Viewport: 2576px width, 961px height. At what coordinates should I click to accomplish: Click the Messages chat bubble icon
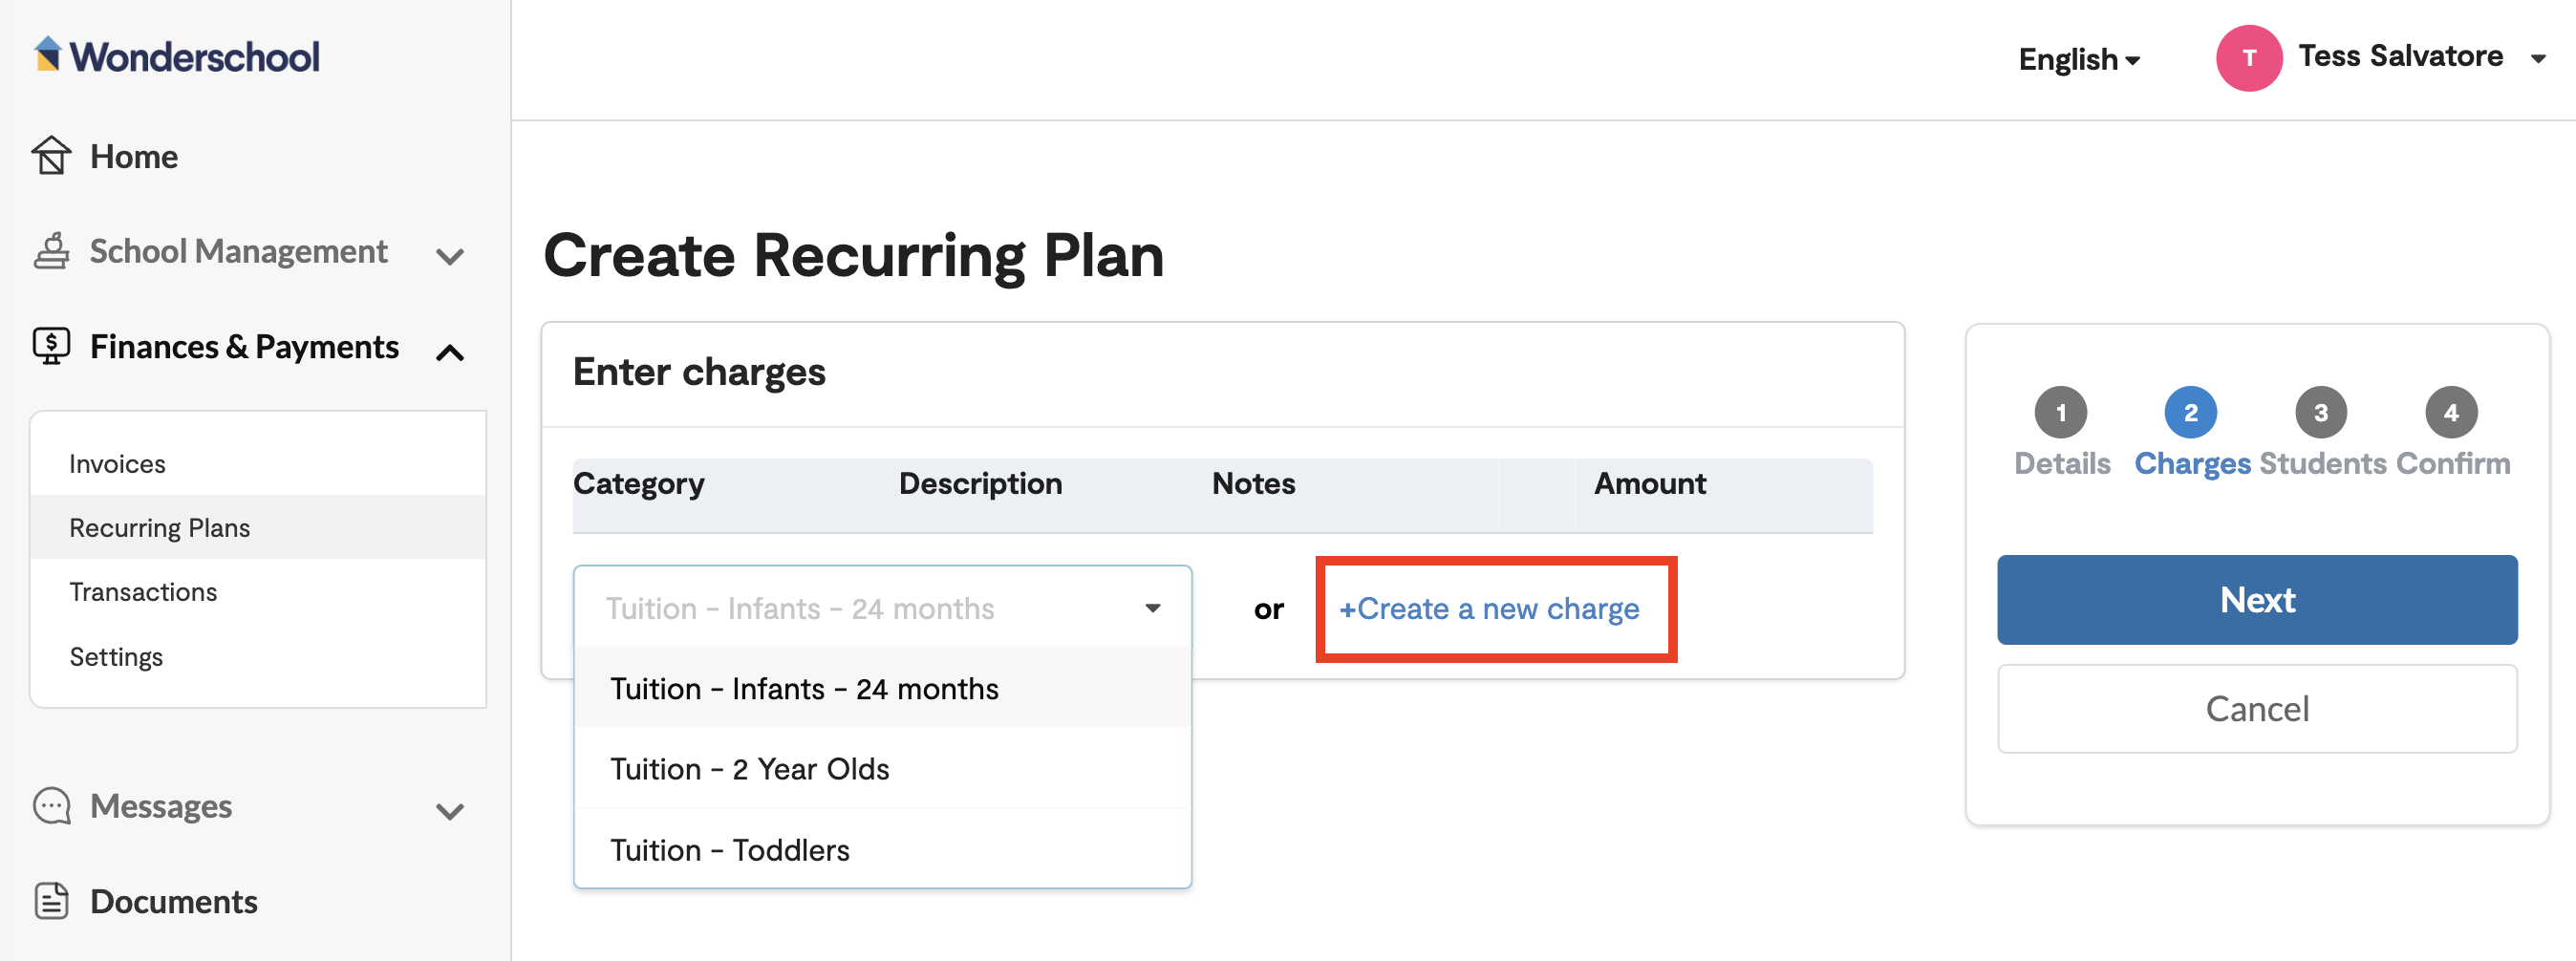point(51,806)
